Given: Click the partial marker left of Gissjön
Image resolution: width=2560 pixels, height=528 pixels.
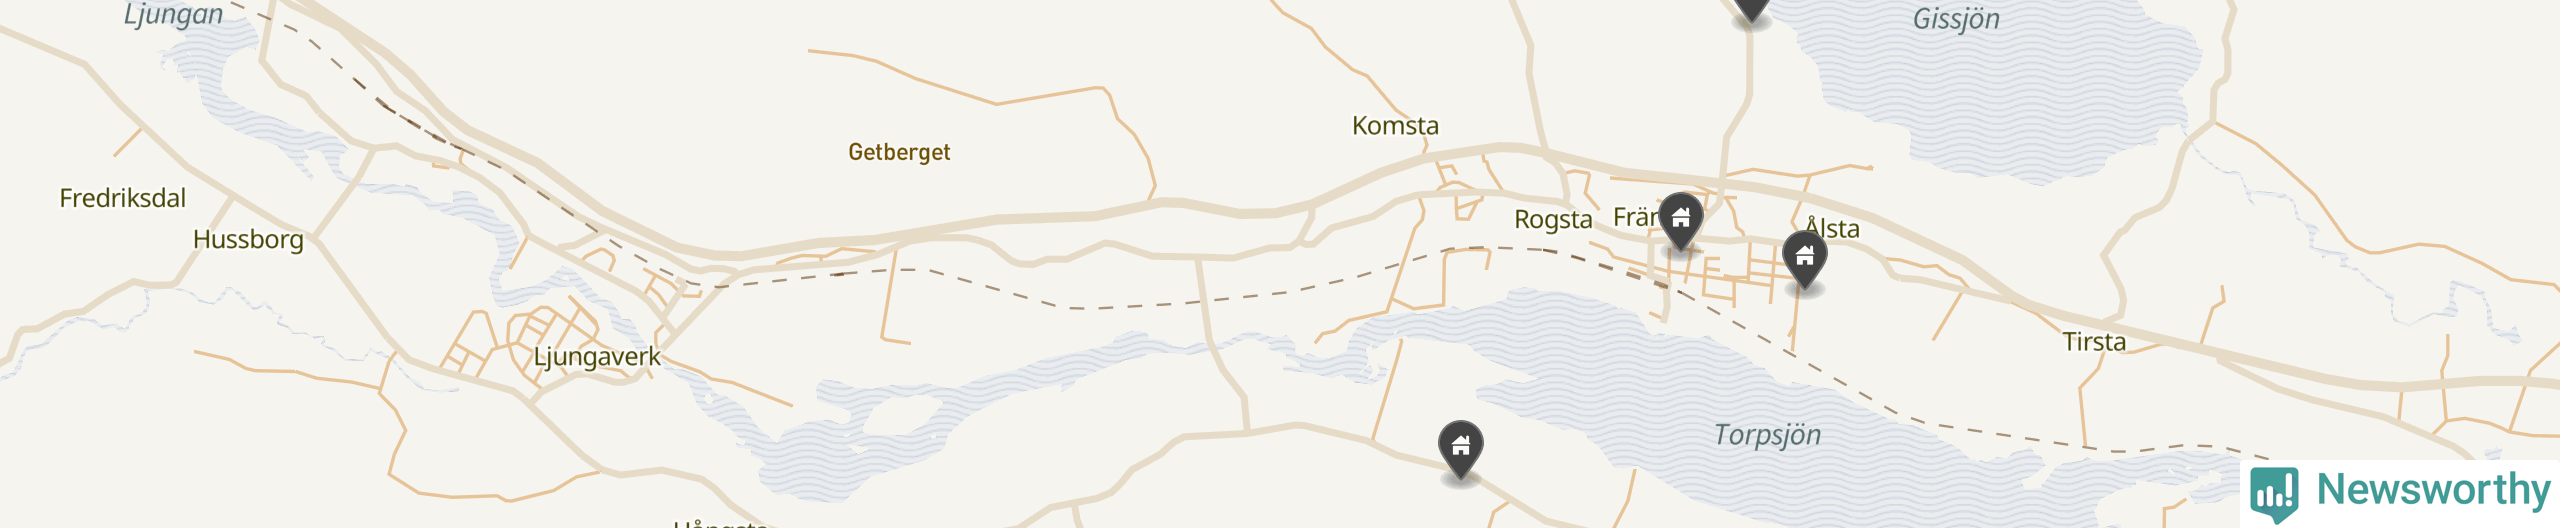Looking at the screenshot, I should pyautogui.click(x=1752, y=10).
